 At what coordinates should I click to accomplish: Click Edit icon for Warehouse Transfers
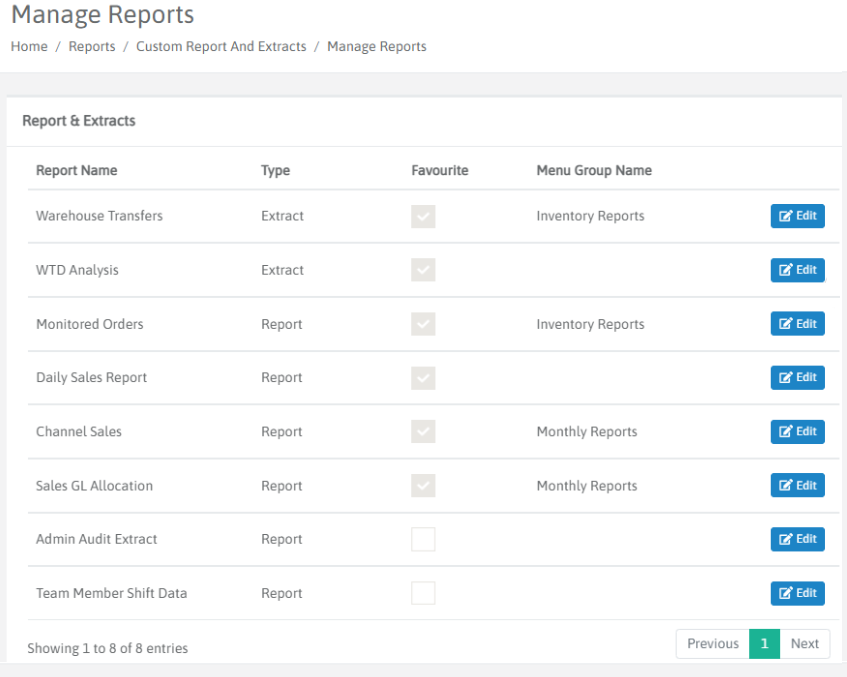[797, 216]
